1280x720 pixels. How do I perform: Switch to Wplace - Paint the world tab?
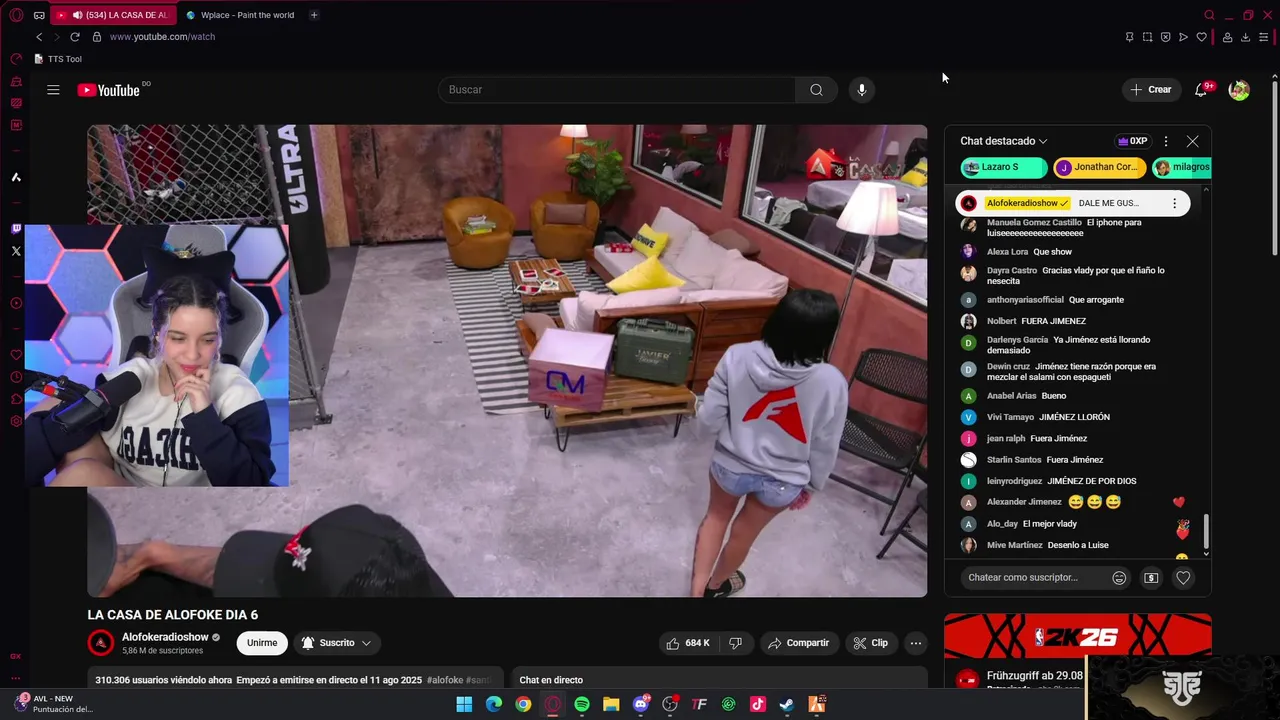[240, 15]
